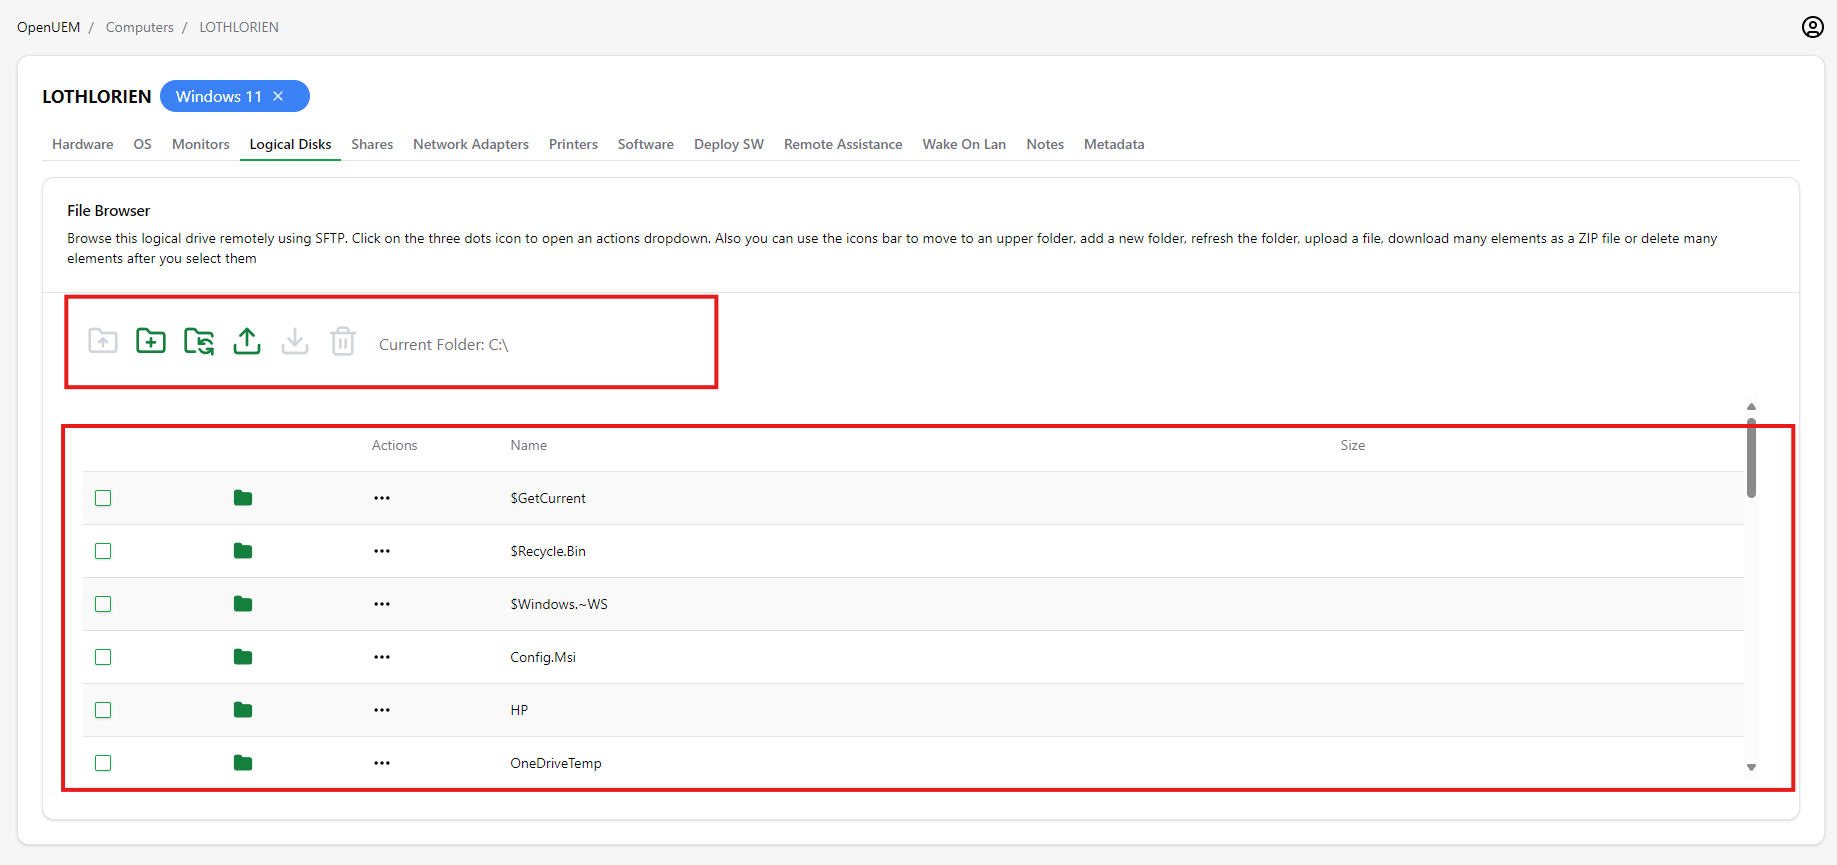Screen dimensions: 1837x865
Task: Click the scrollbar down arrow
Action: coord(1751,768)
